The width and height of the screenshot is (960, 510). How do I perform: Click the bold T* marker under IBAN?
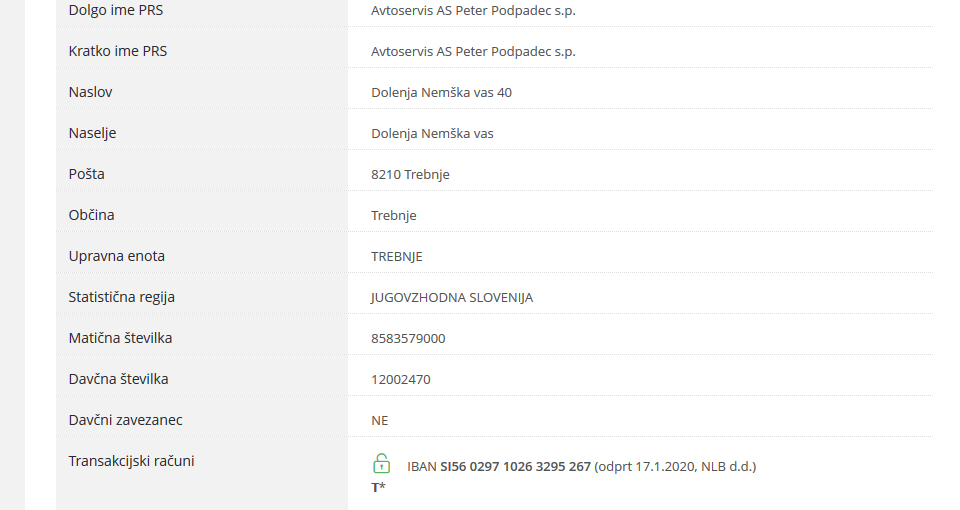tap(378, 487)
